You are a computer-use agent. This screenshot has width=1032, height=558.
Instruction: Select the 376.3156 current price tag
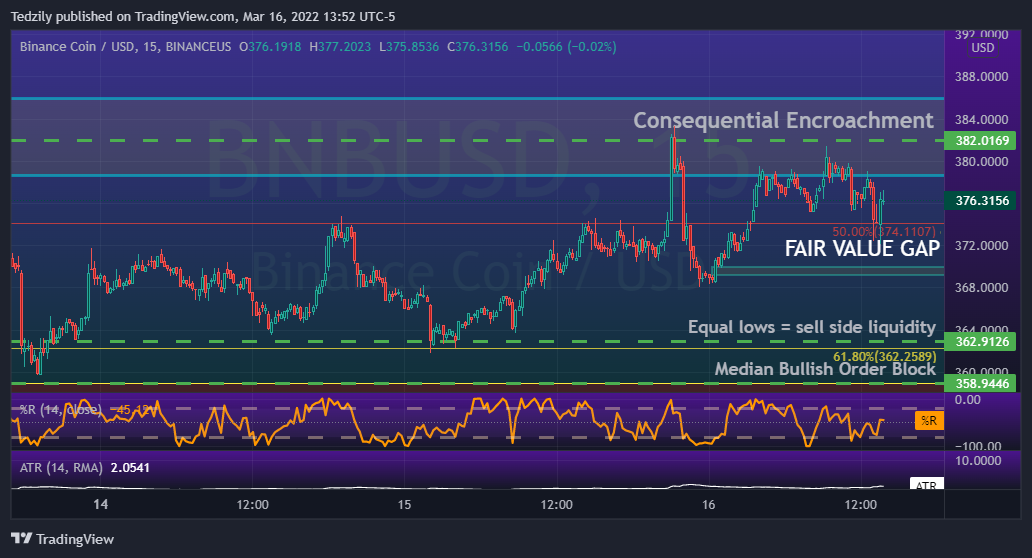980,201
